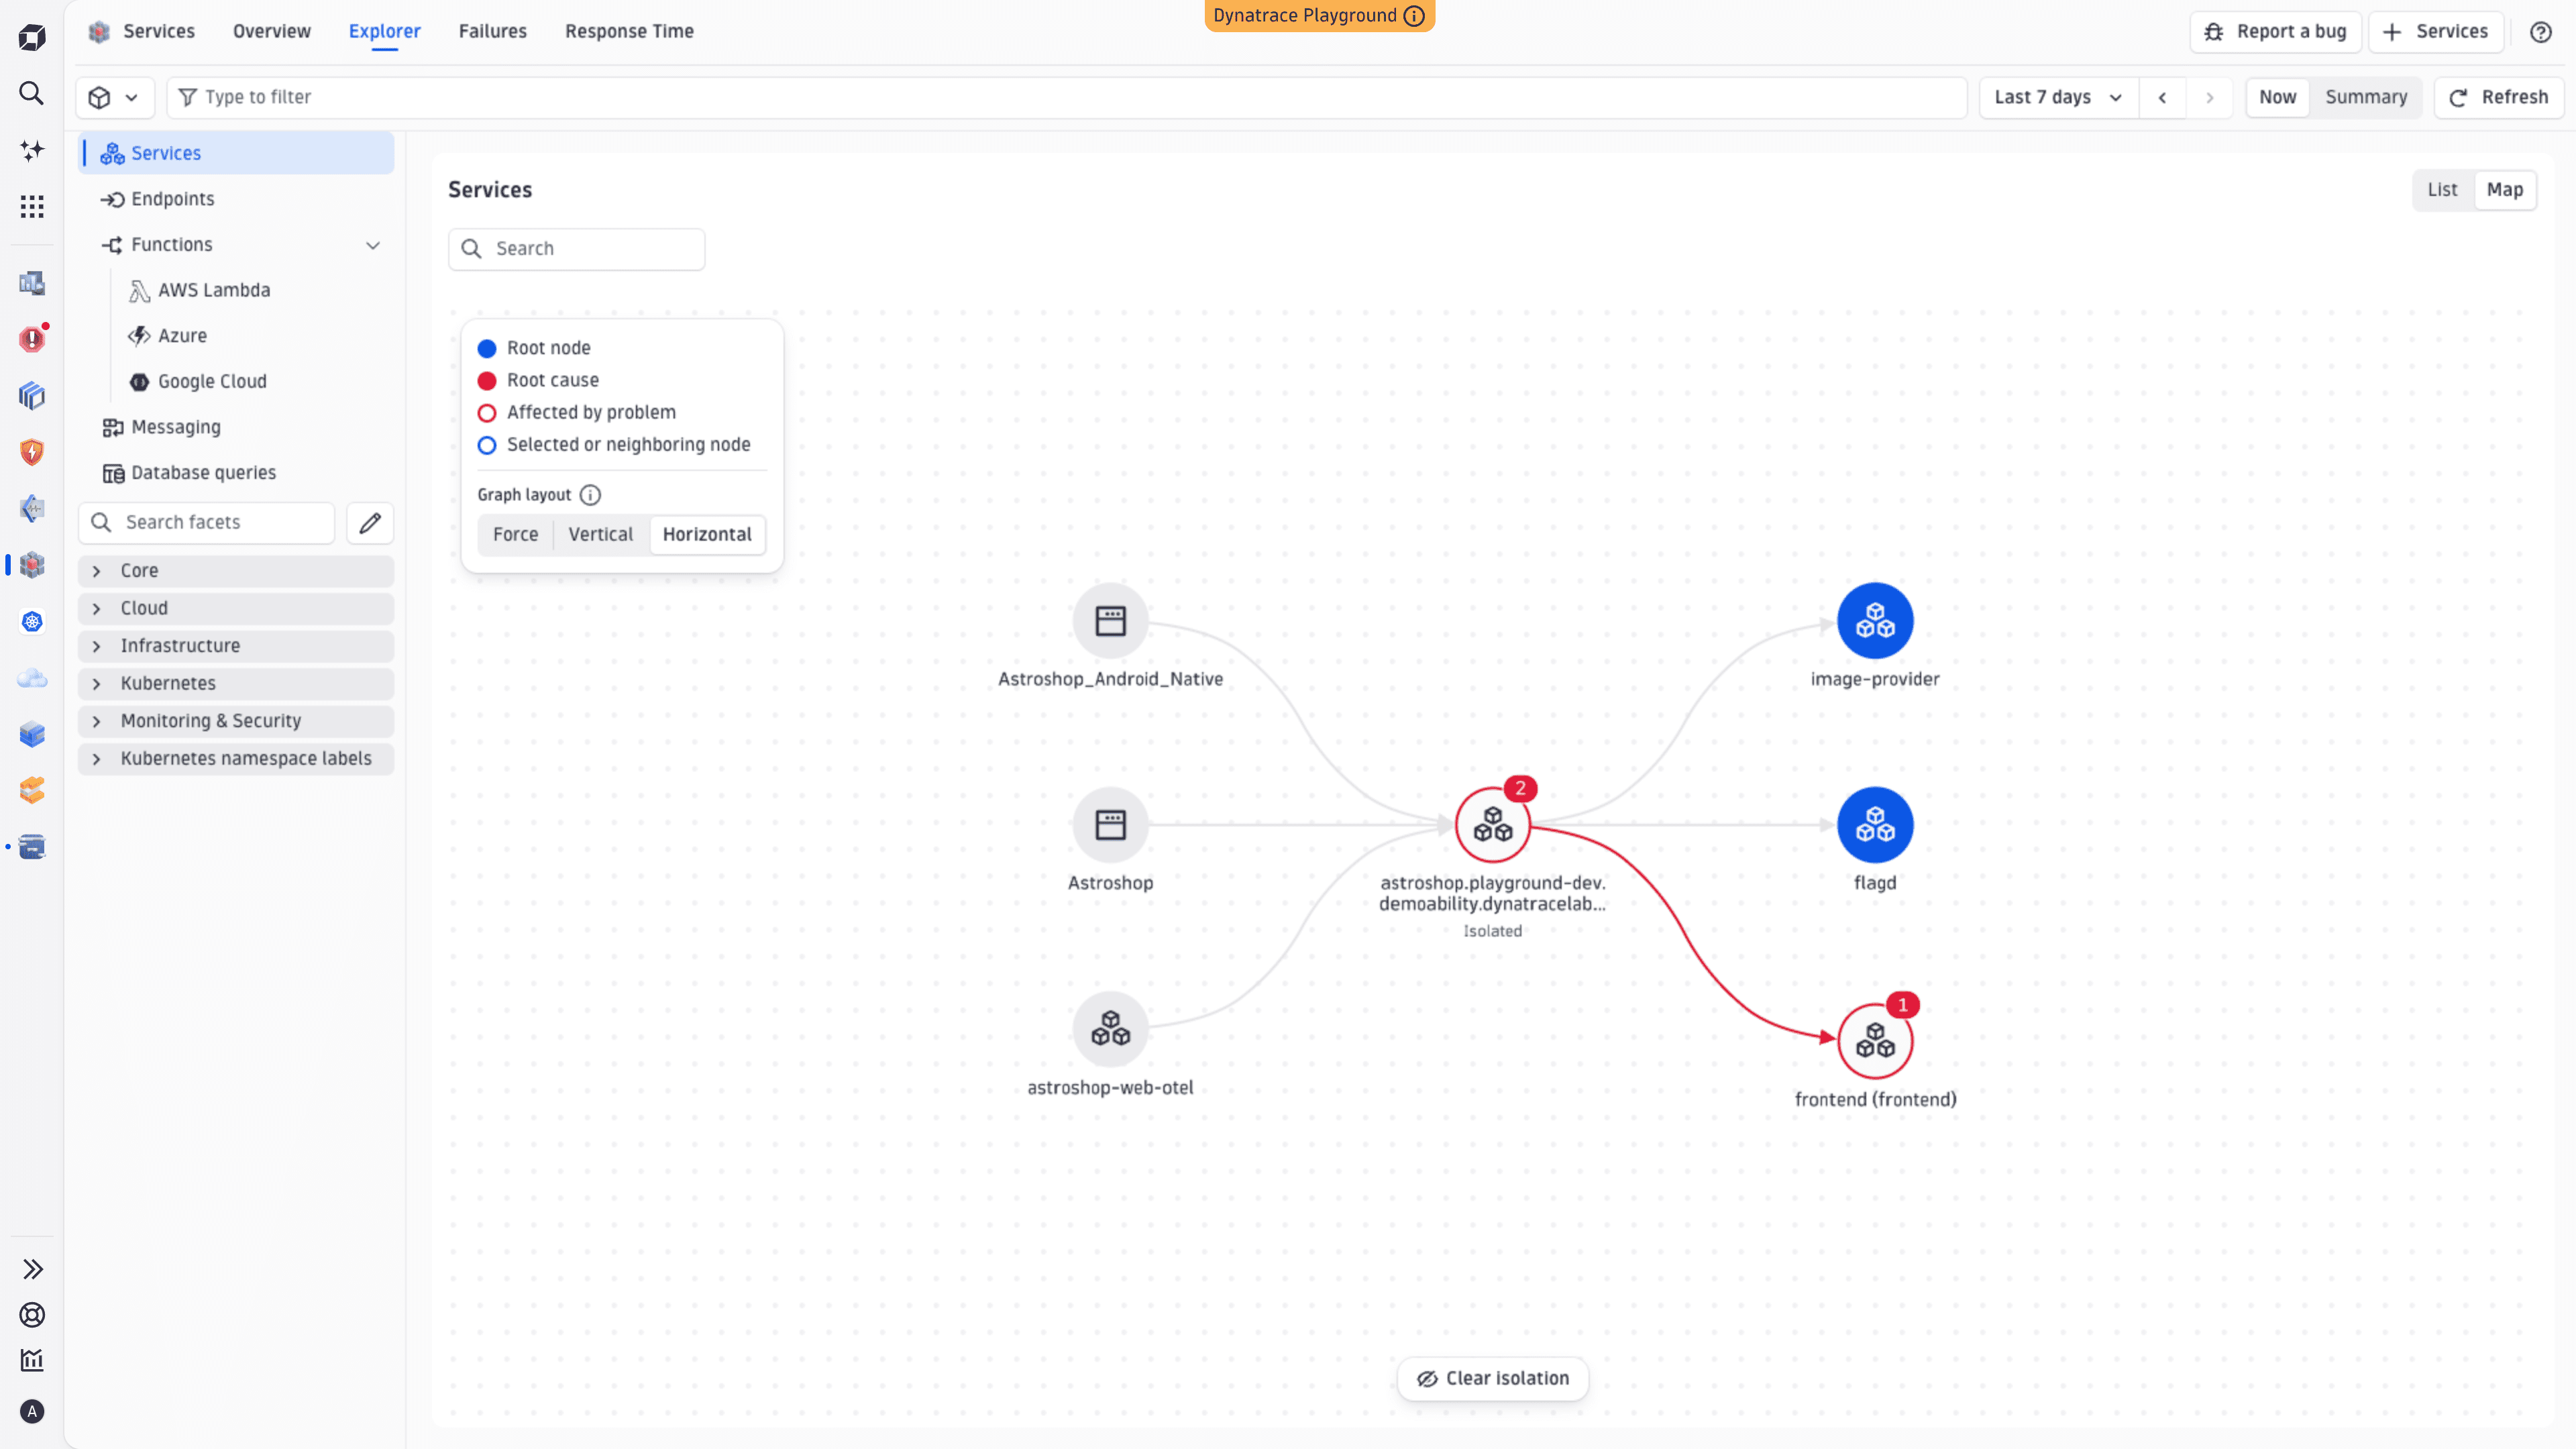
Task: Open the Last 7 days timeframe dropdown
Action: (x=2058, y=97)
